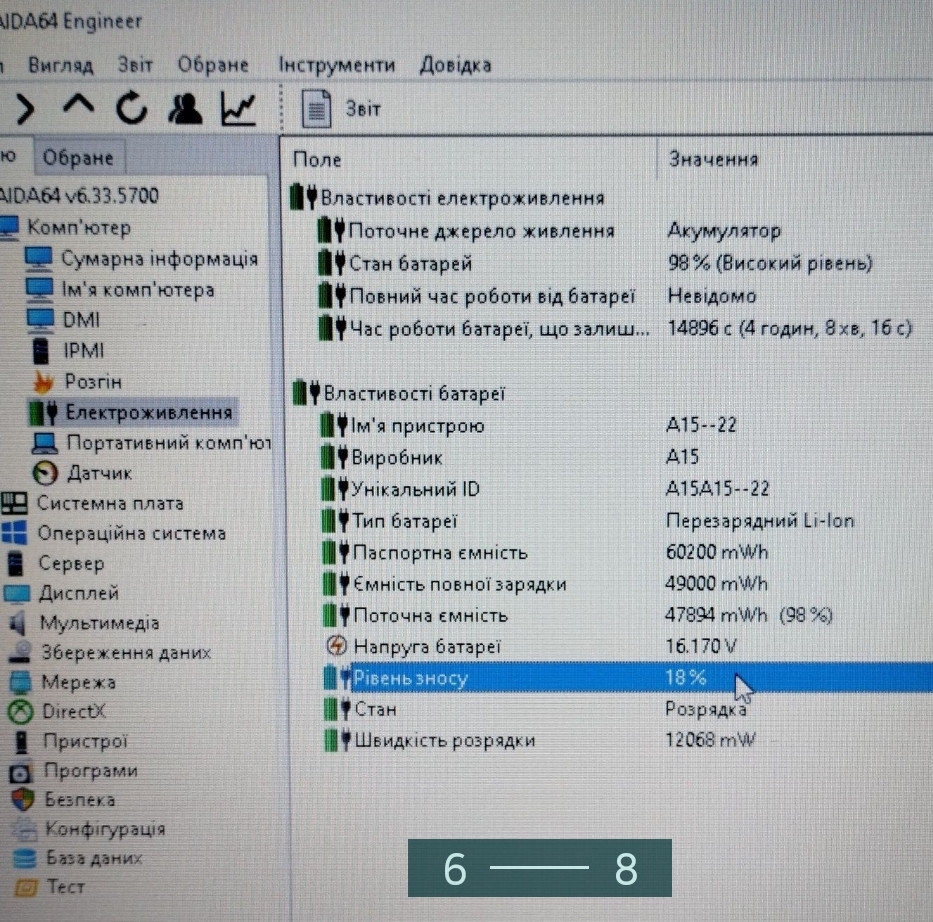Click the Звіт report button
The width and height of the screenshot is (933, 922).
(344, 109)
